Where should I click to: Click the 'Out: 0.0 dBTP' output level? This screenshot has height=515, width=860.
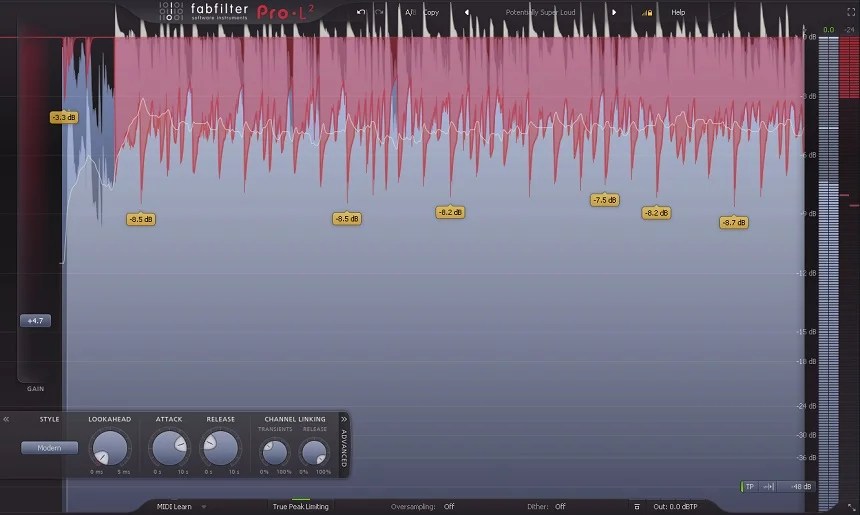[x=675, y=507]
